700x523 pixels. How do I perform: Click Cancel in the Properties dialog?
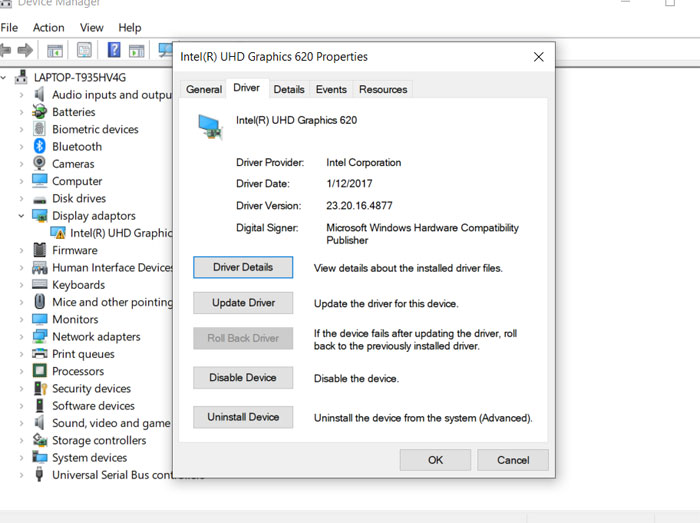pos(513,460)
